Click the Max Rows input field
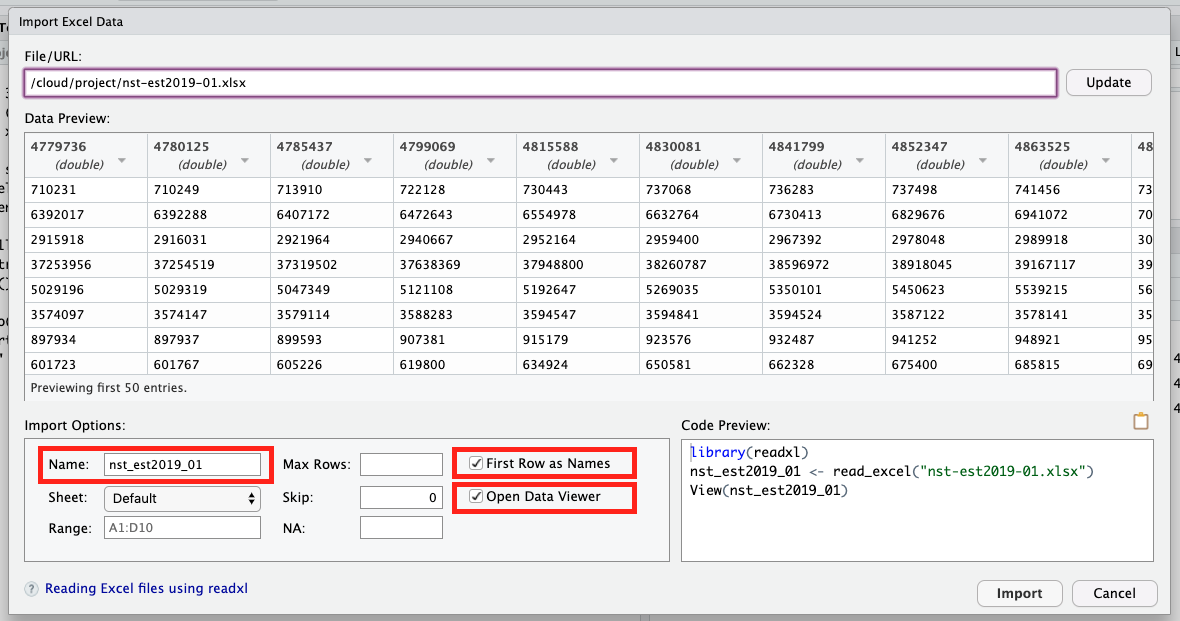 (401, 463)
